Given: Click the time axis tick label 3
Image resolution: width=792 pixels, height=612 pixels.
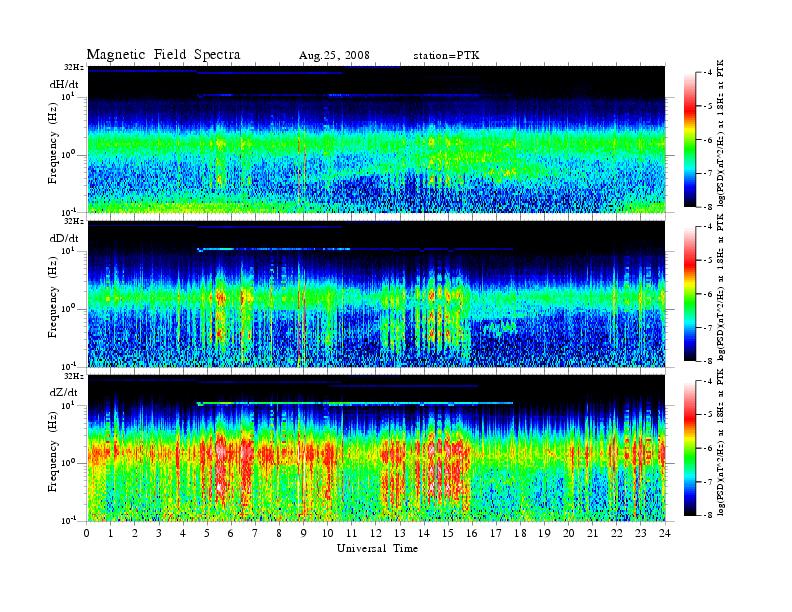Looking at the screenshot, I should point(159,533).
